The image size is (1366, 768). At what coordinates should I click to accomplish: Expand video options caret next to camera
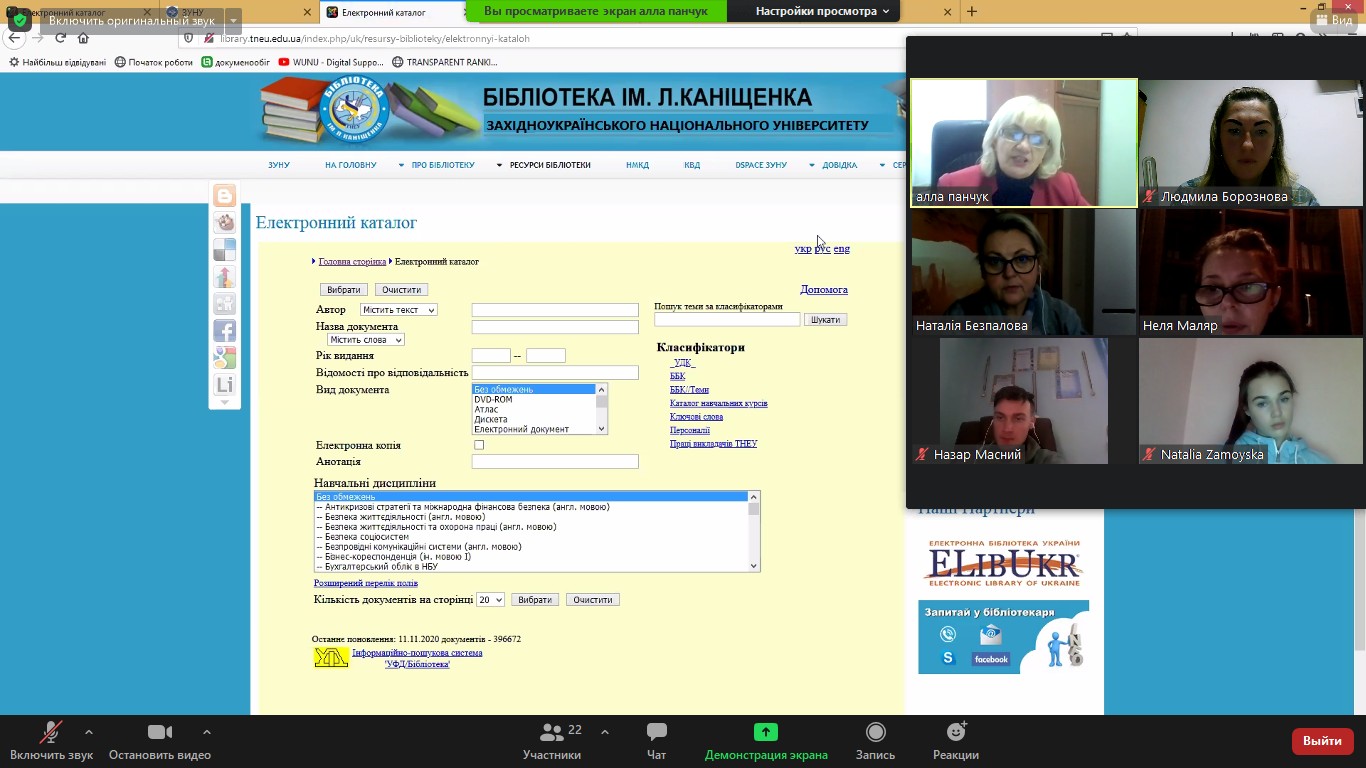click(x=207, y=732)
